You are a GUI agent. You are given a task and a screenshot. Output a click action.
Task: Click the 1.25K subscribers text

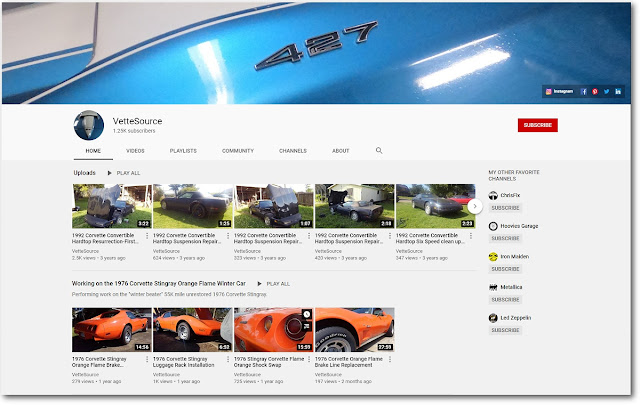pos(134,131)
